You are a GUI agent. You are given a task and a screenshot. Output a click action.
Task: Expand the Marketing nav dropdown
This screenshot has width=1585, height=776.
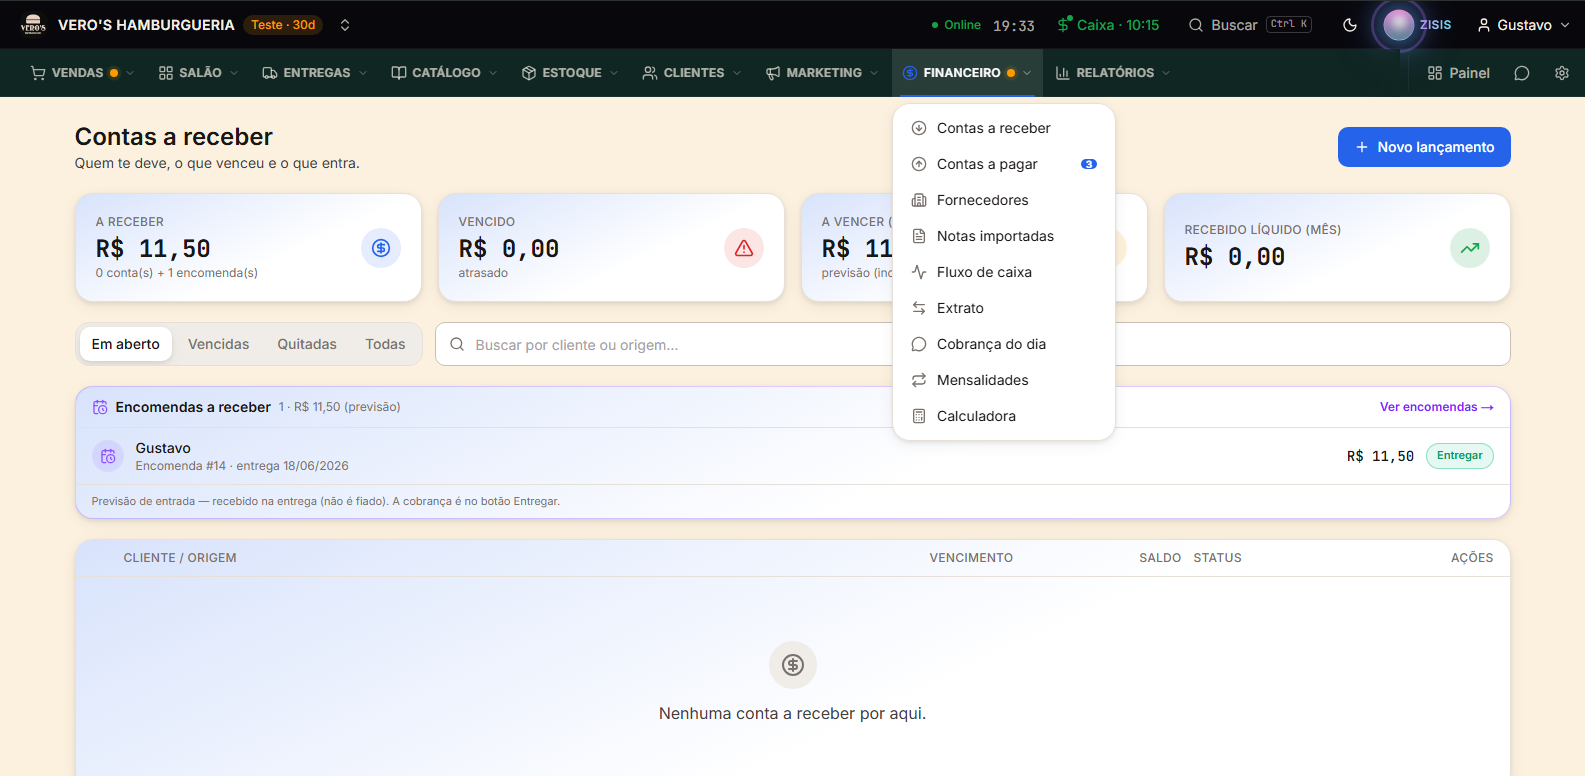pos(822,73)
